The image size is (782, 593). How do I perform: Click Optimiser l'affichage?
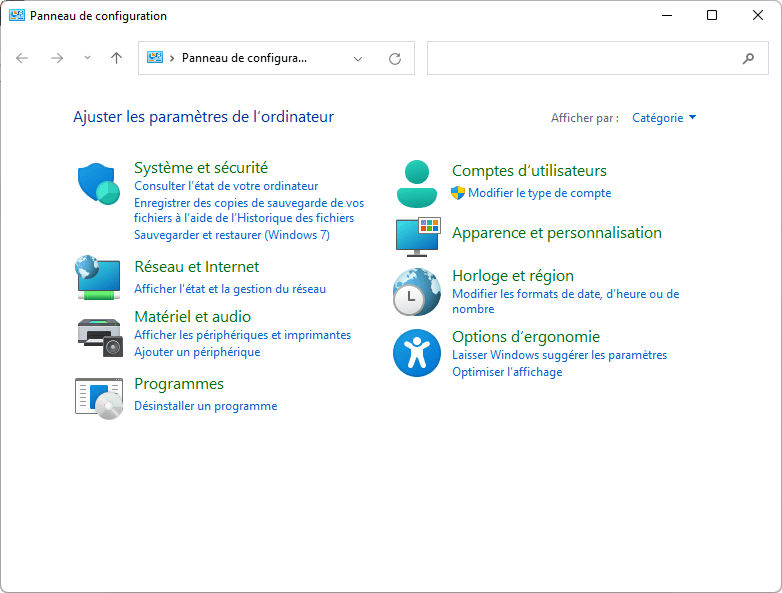507,372
